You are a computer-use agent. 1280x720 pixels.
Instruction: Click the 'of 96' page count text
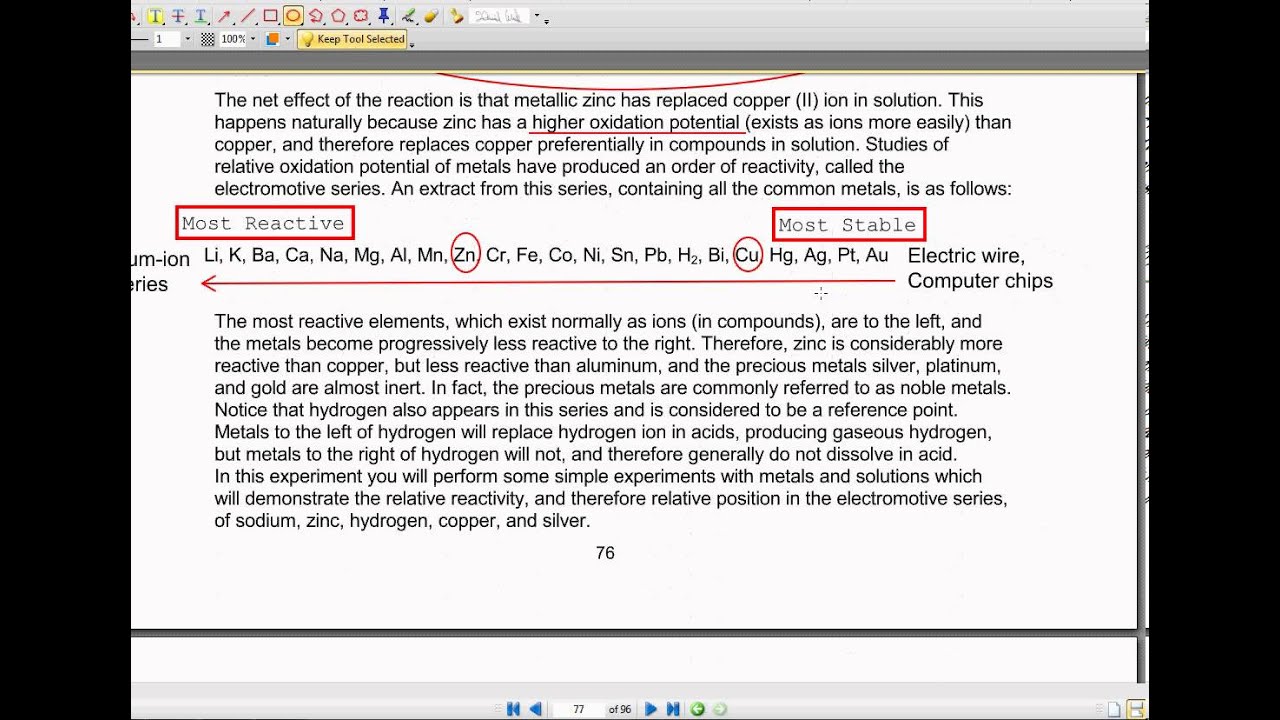point(620,709)
